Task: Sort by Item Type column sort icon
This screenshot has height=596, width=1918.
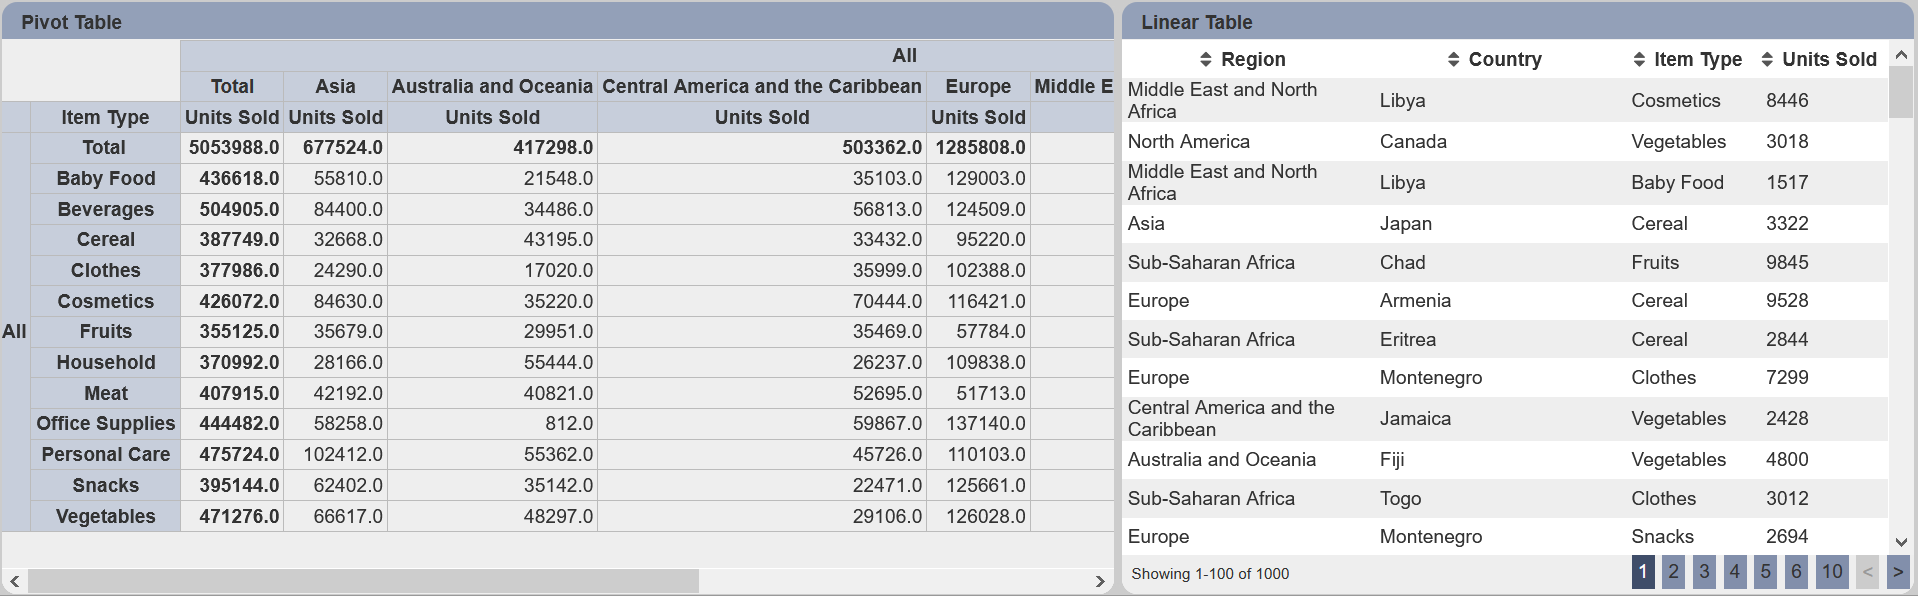Action: (x=1639, y=60)
